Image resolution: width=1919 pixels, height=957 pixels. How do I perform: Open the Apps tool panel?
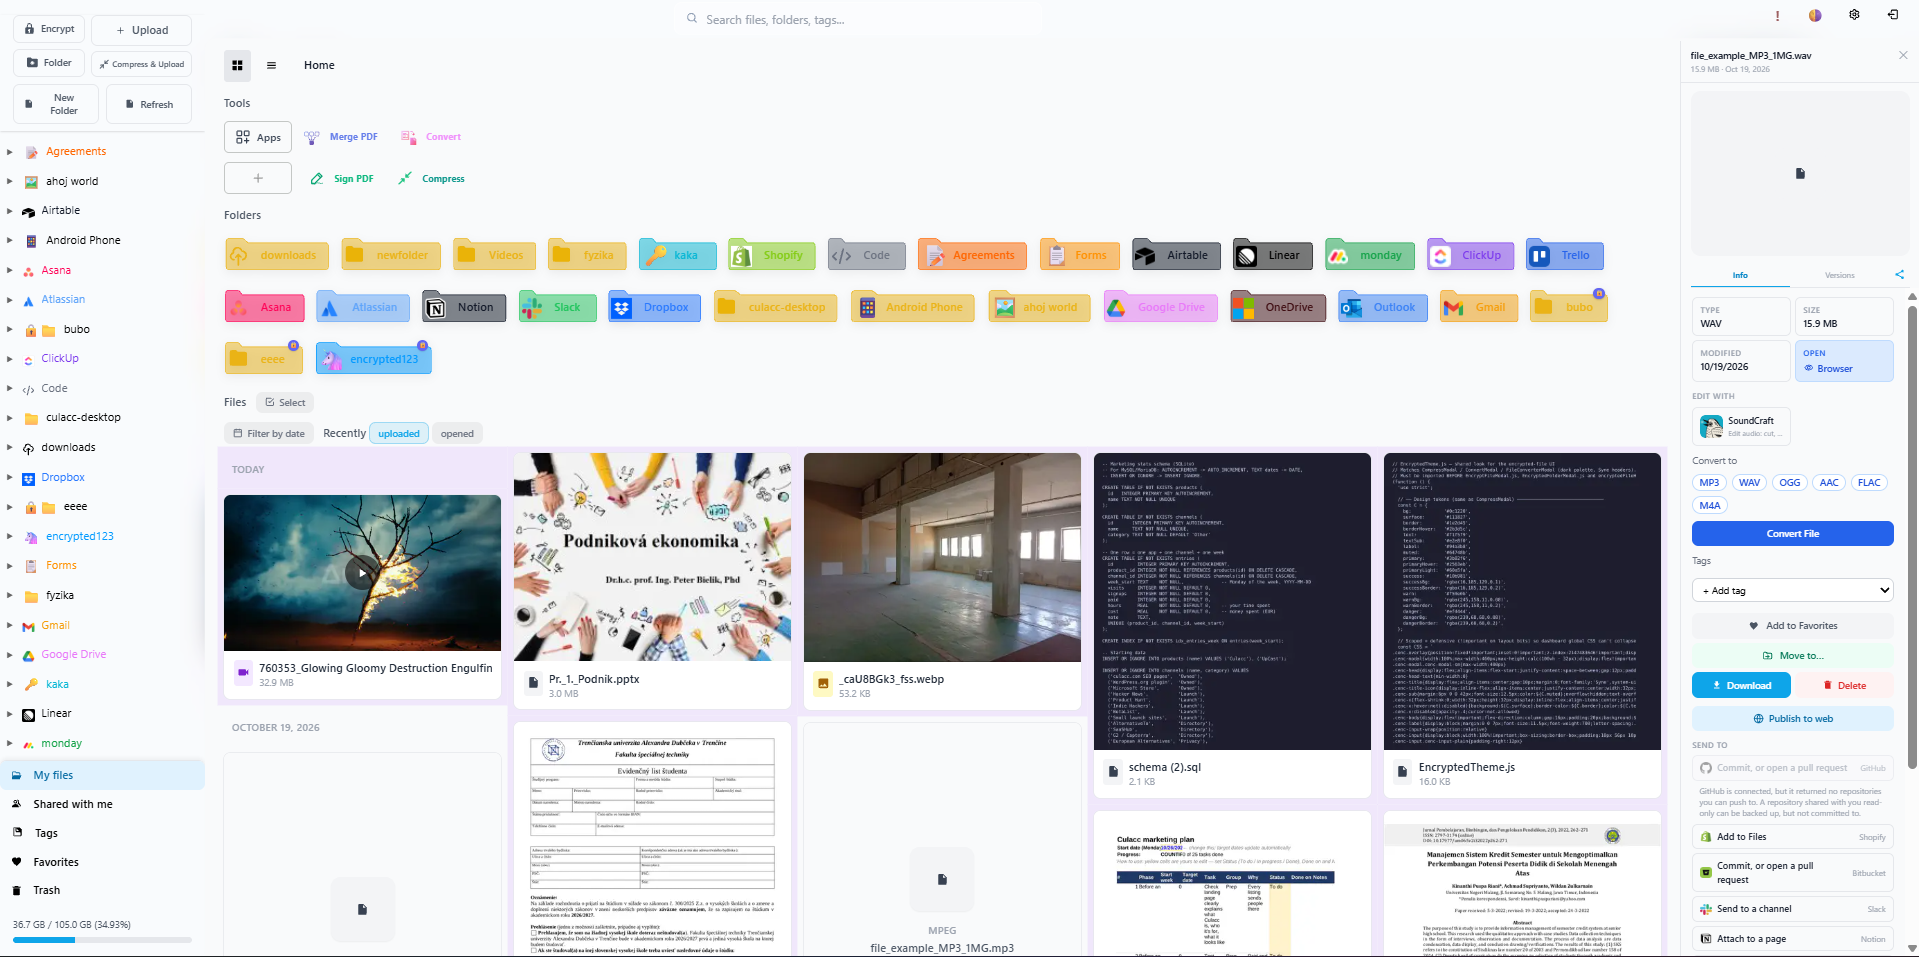(258, 138)
